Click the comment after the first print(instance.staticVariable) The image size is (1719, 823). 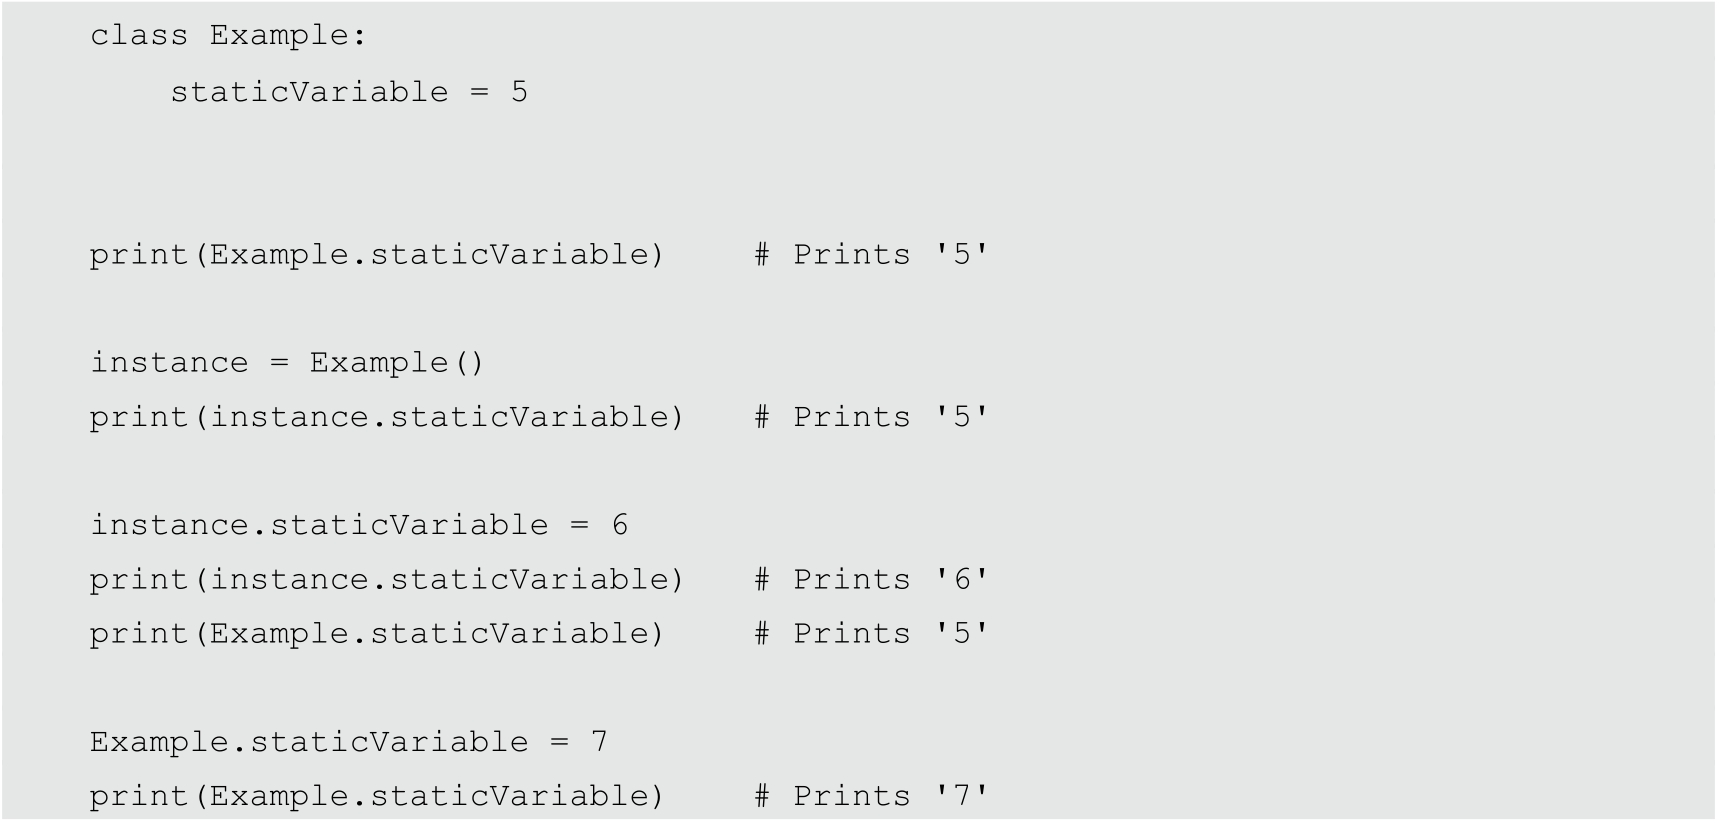tap(871, 417)
